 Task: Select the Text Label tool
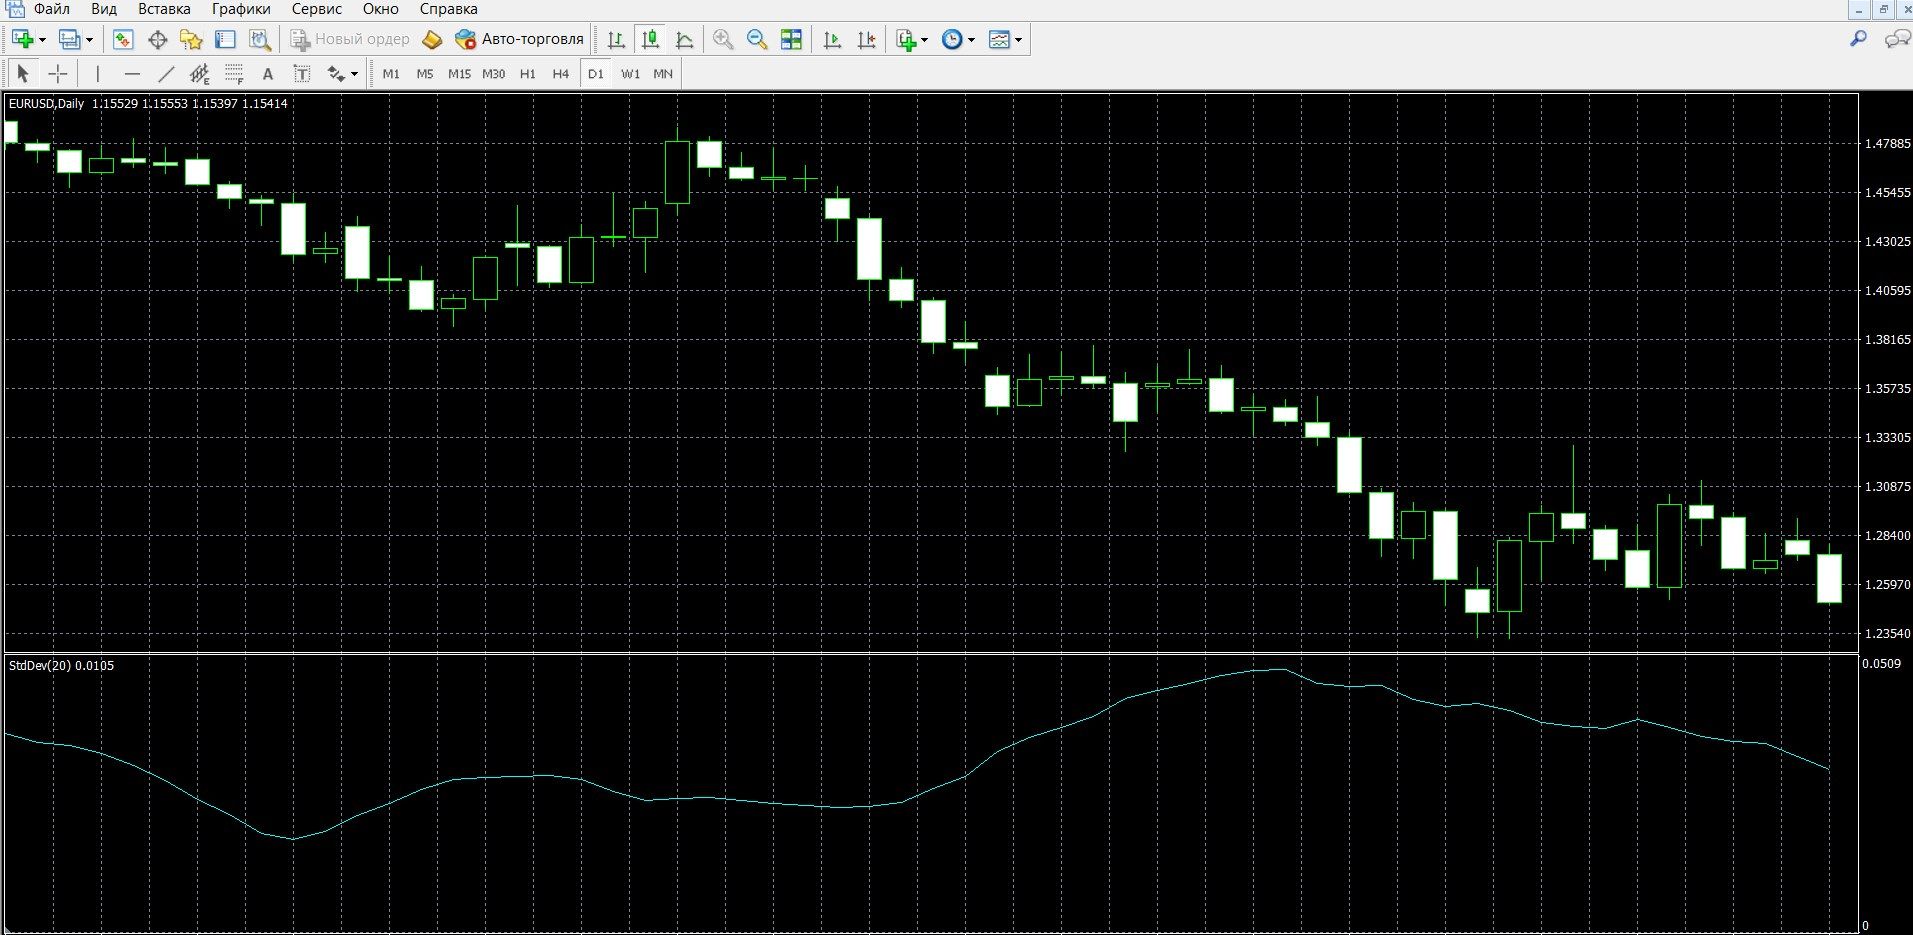(x=302, y=73)
